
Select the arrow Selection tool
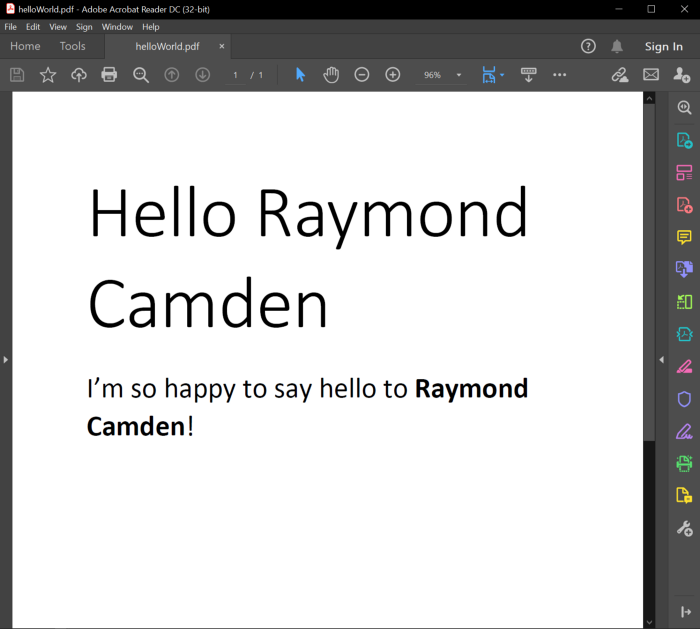[x=300, y=75]
